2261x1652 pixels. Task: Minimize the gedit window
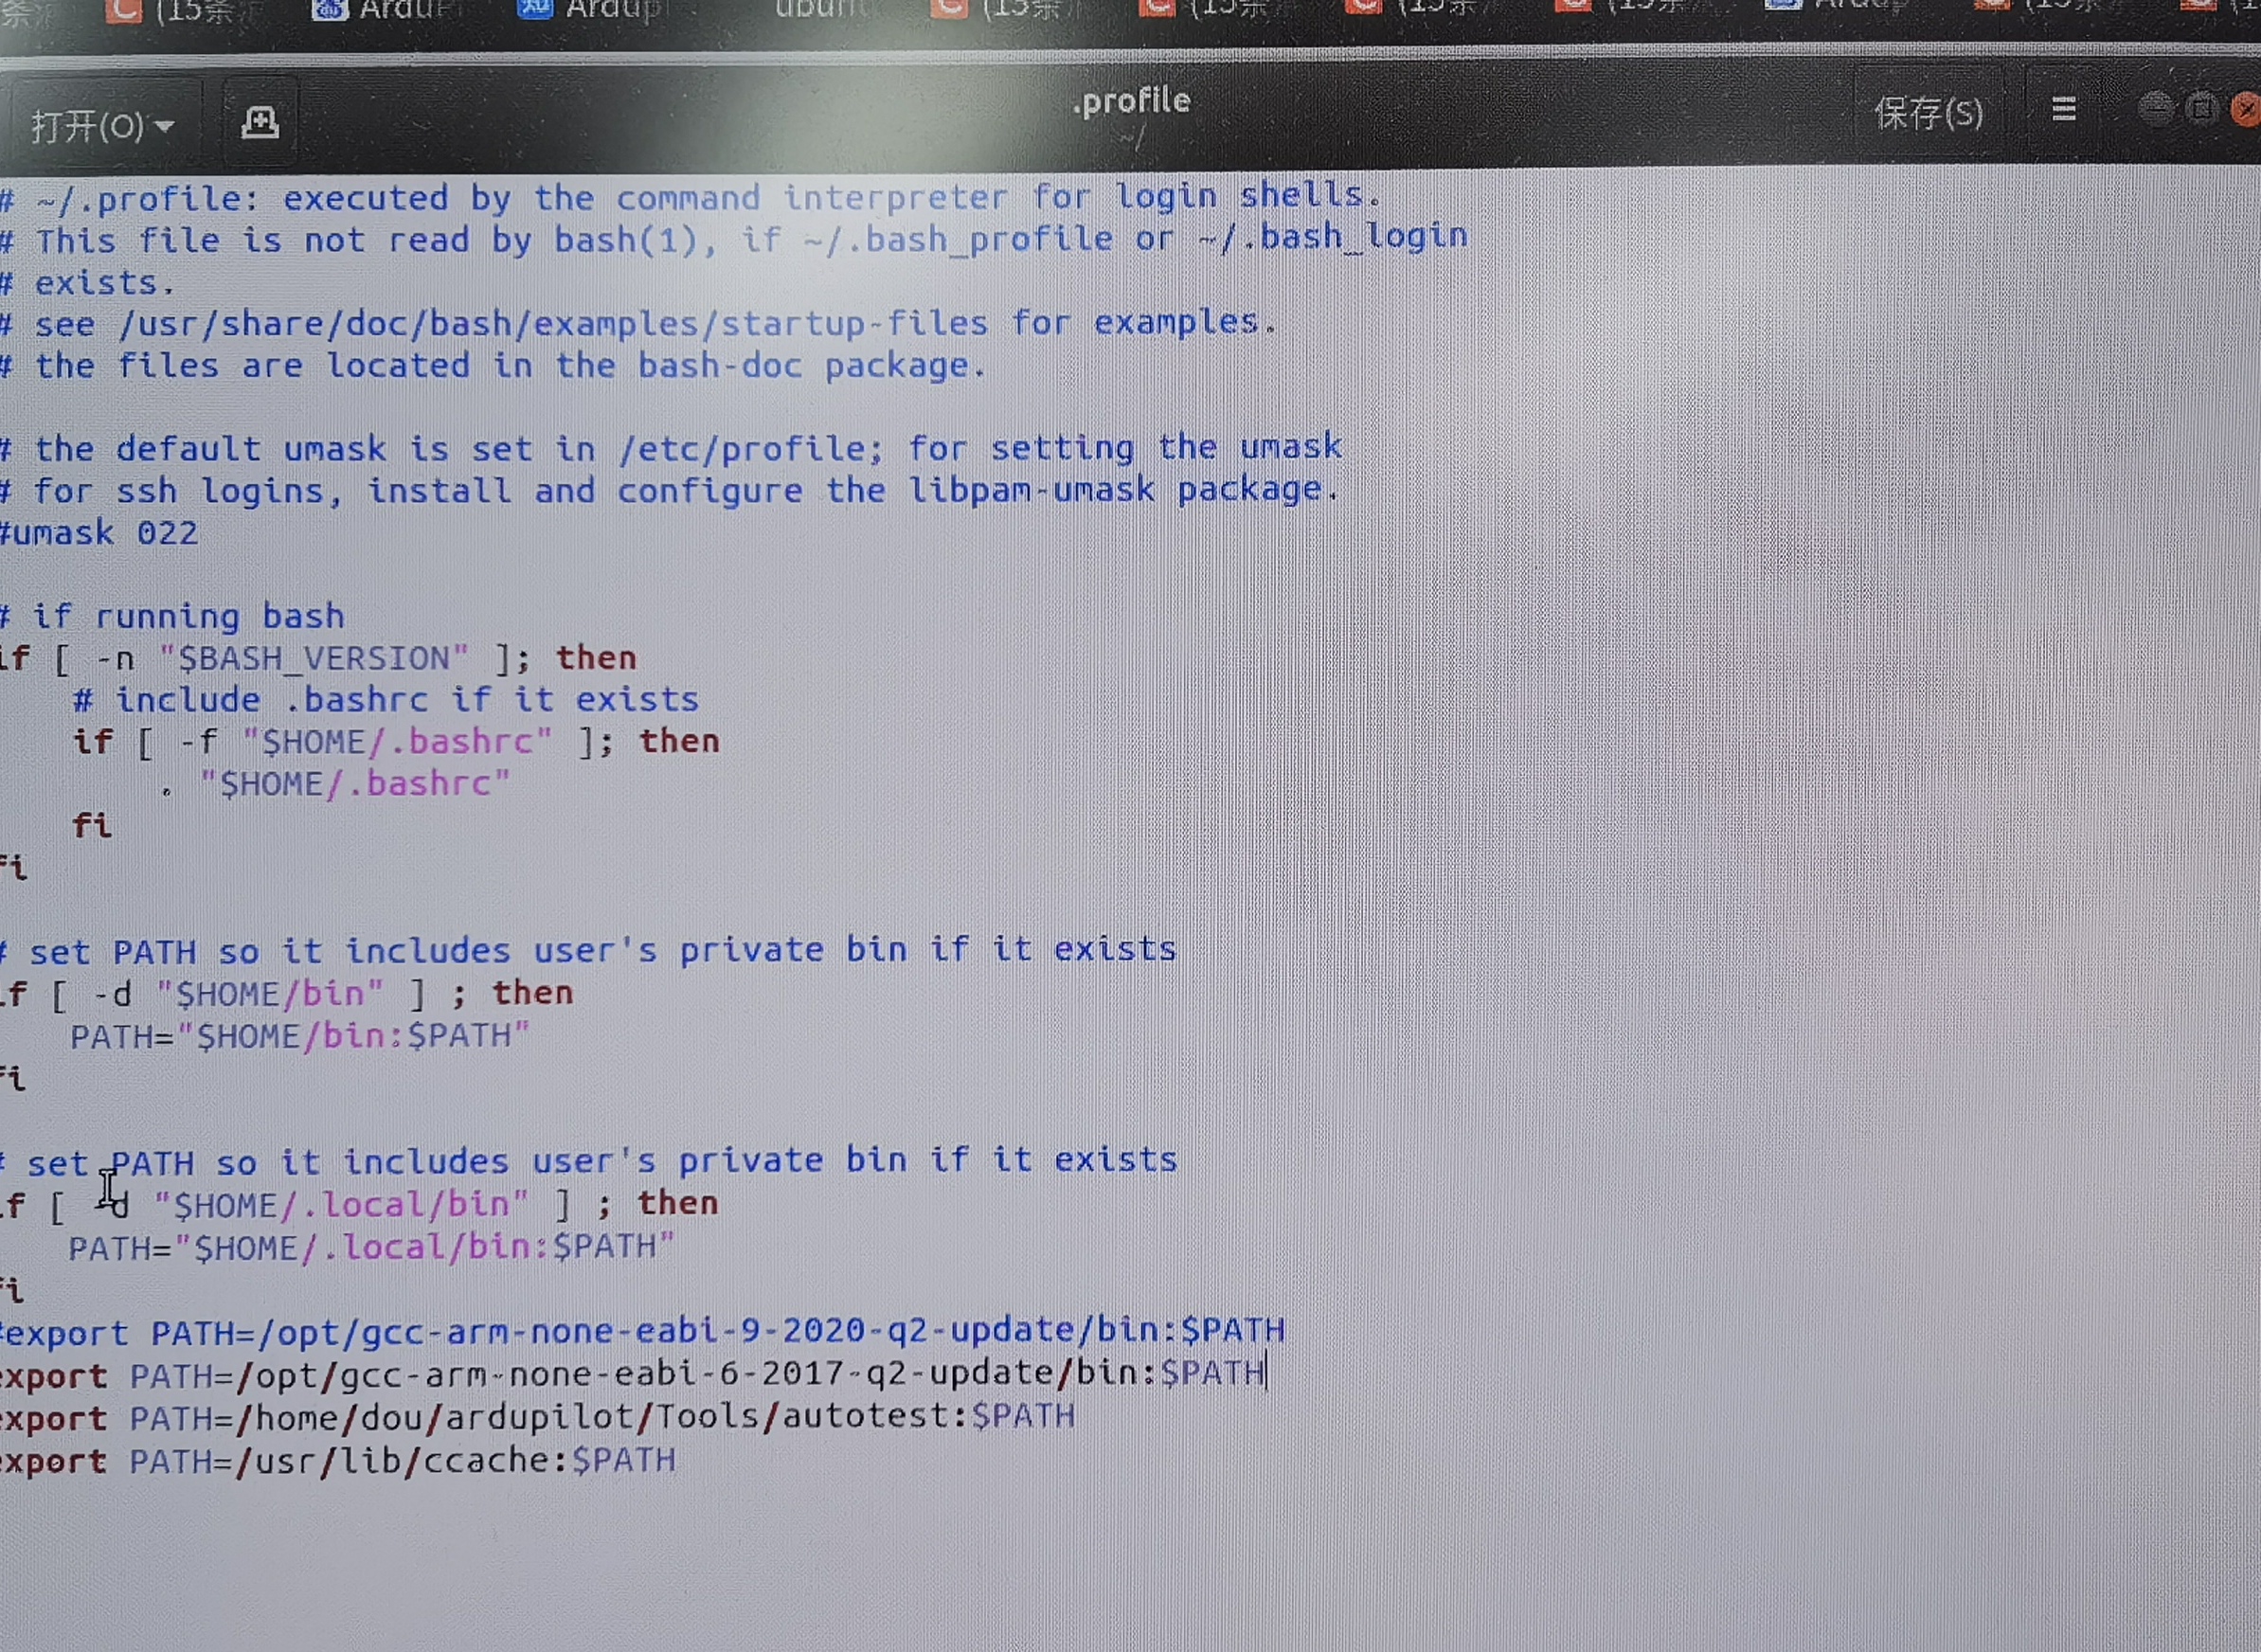[2156, 107]
